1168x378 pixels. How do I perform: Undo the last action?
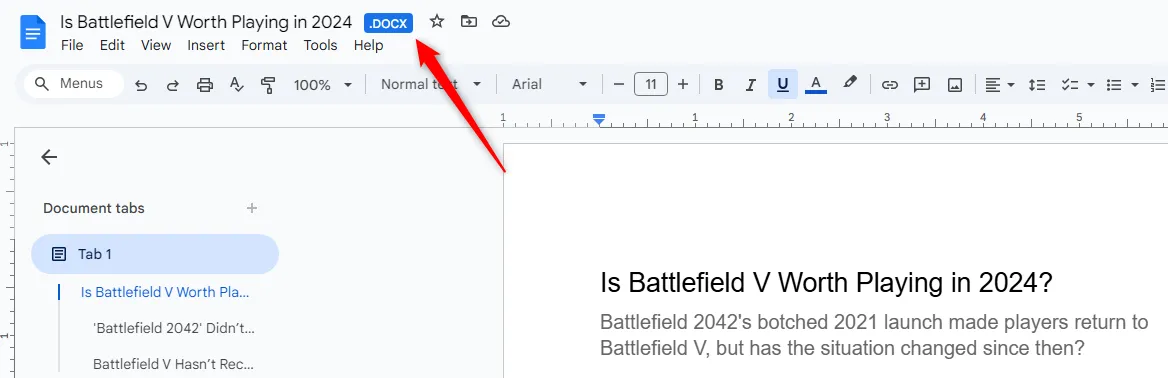click(141, 85)
